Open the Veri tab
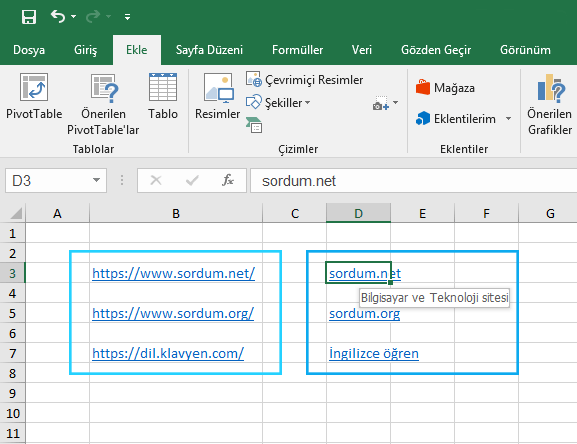The width and height of the screenshot is (577, 444). point(361,50)
